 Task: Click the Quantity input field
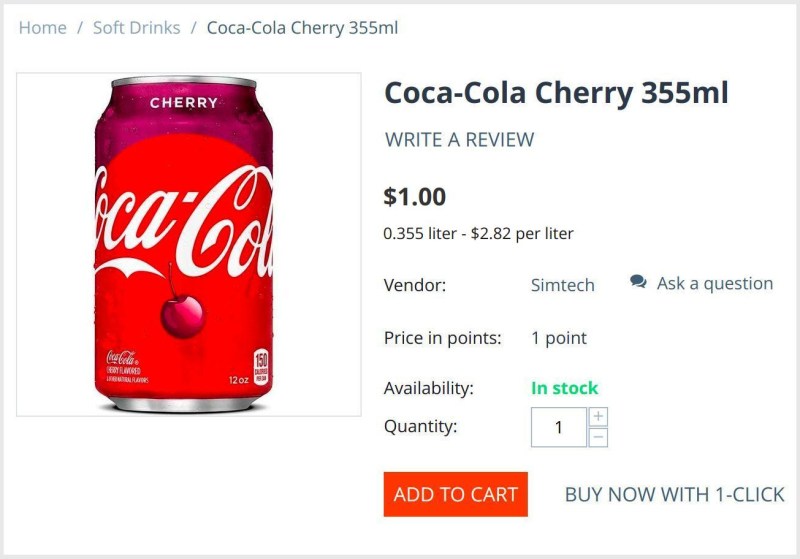558,427
